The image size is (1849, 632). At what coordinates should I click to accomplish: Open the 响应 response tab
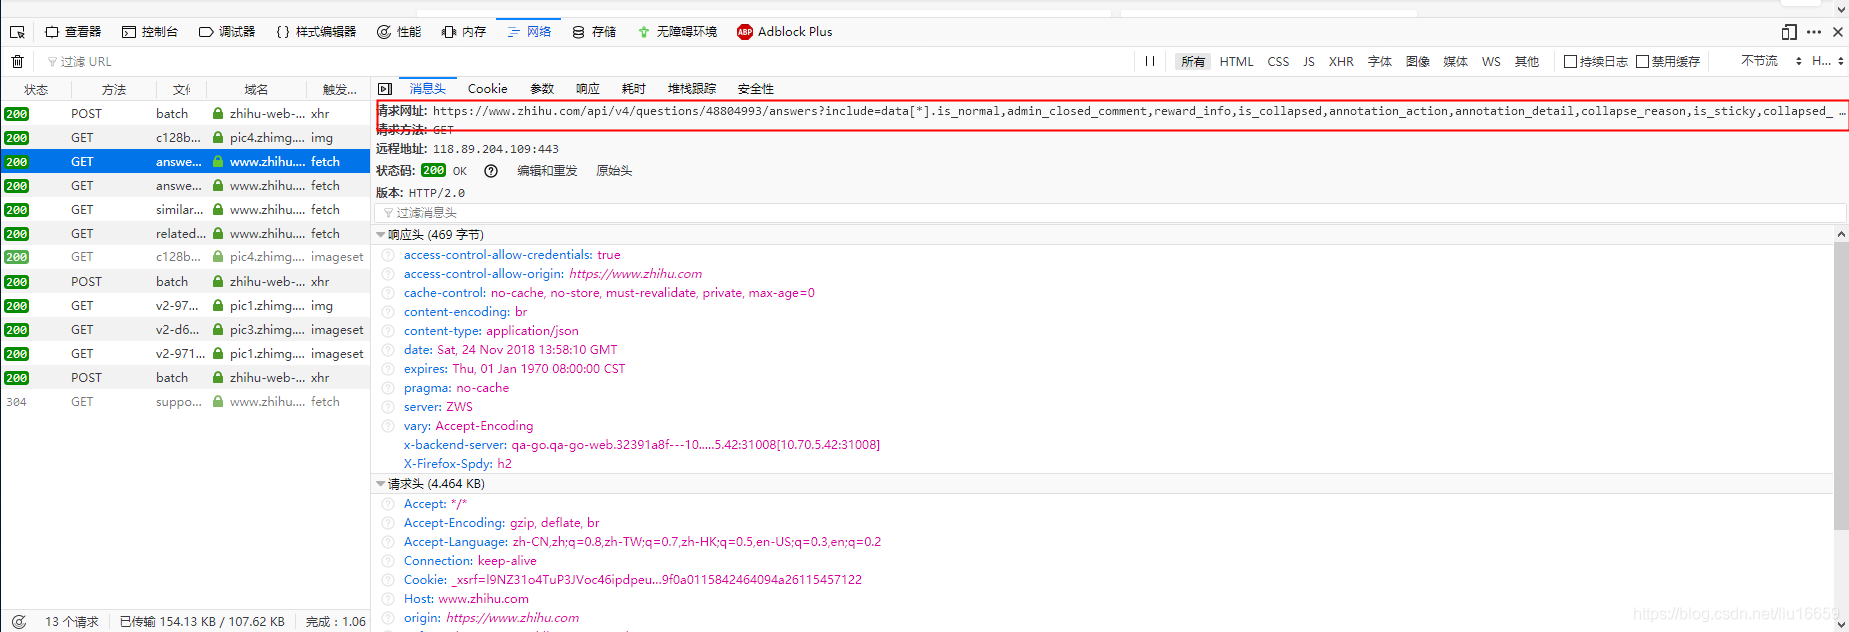click(x=588, y=89)
